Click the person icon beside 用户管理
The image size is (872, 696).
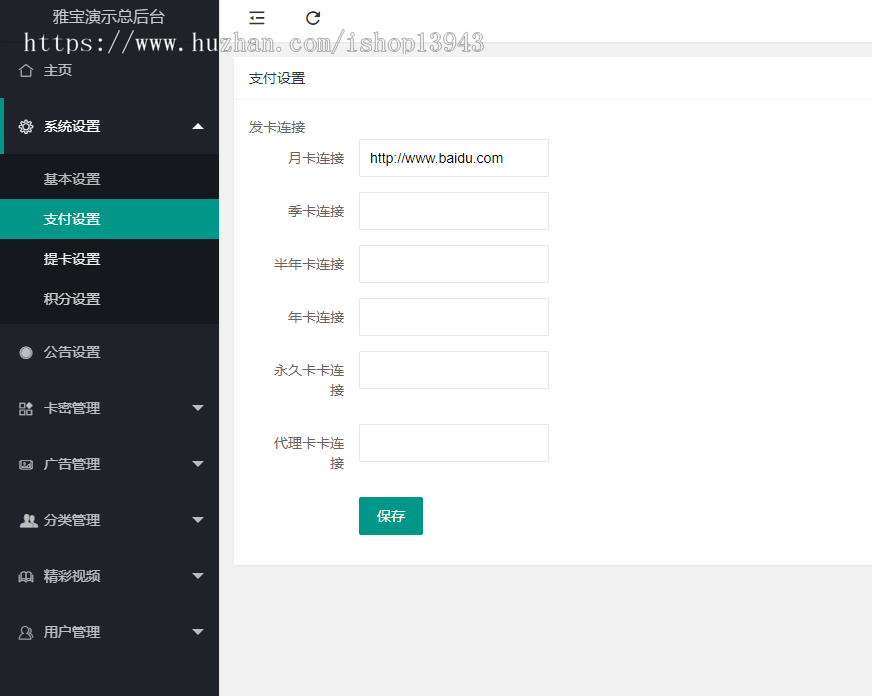pyautogui.click(x=26, y=632)
